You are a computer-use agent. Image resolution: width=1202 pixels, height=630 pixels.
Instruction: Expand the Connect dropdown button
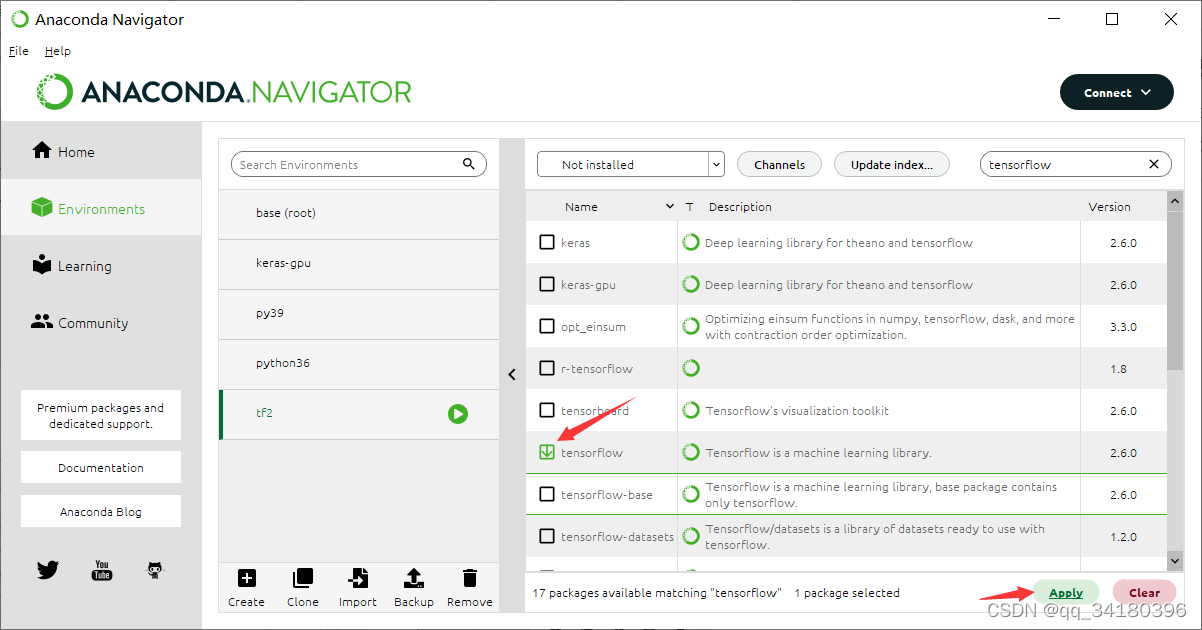pos(1117,92)
